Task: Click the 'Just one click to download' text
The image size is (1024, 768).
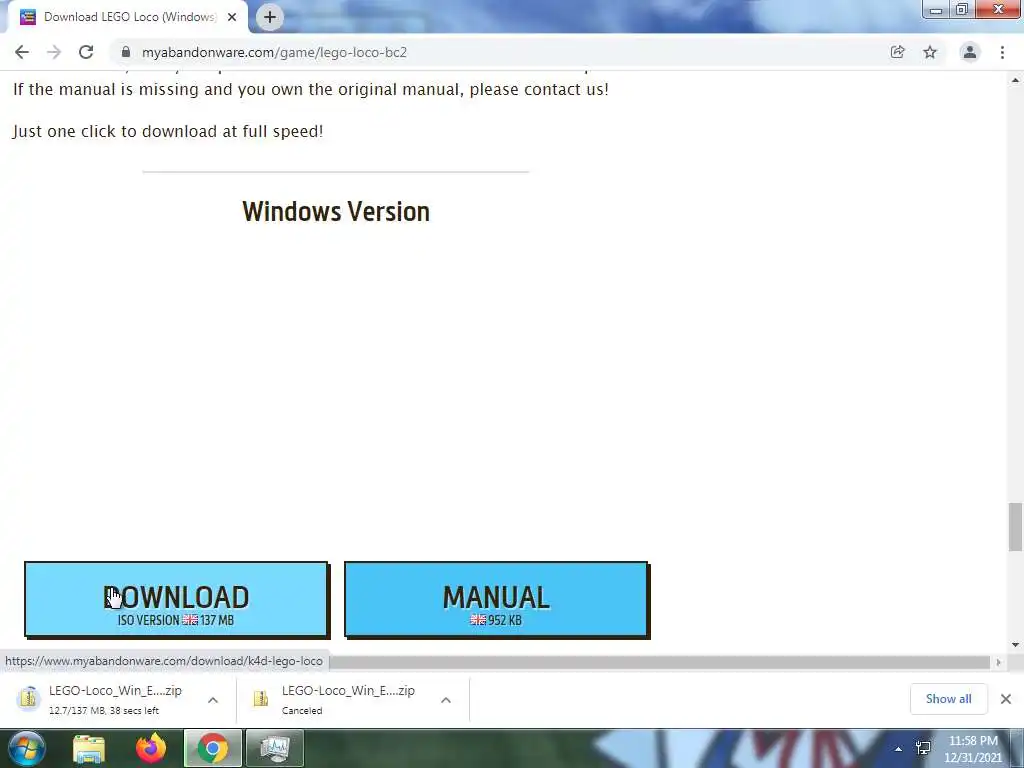Action: coord(168,131)
